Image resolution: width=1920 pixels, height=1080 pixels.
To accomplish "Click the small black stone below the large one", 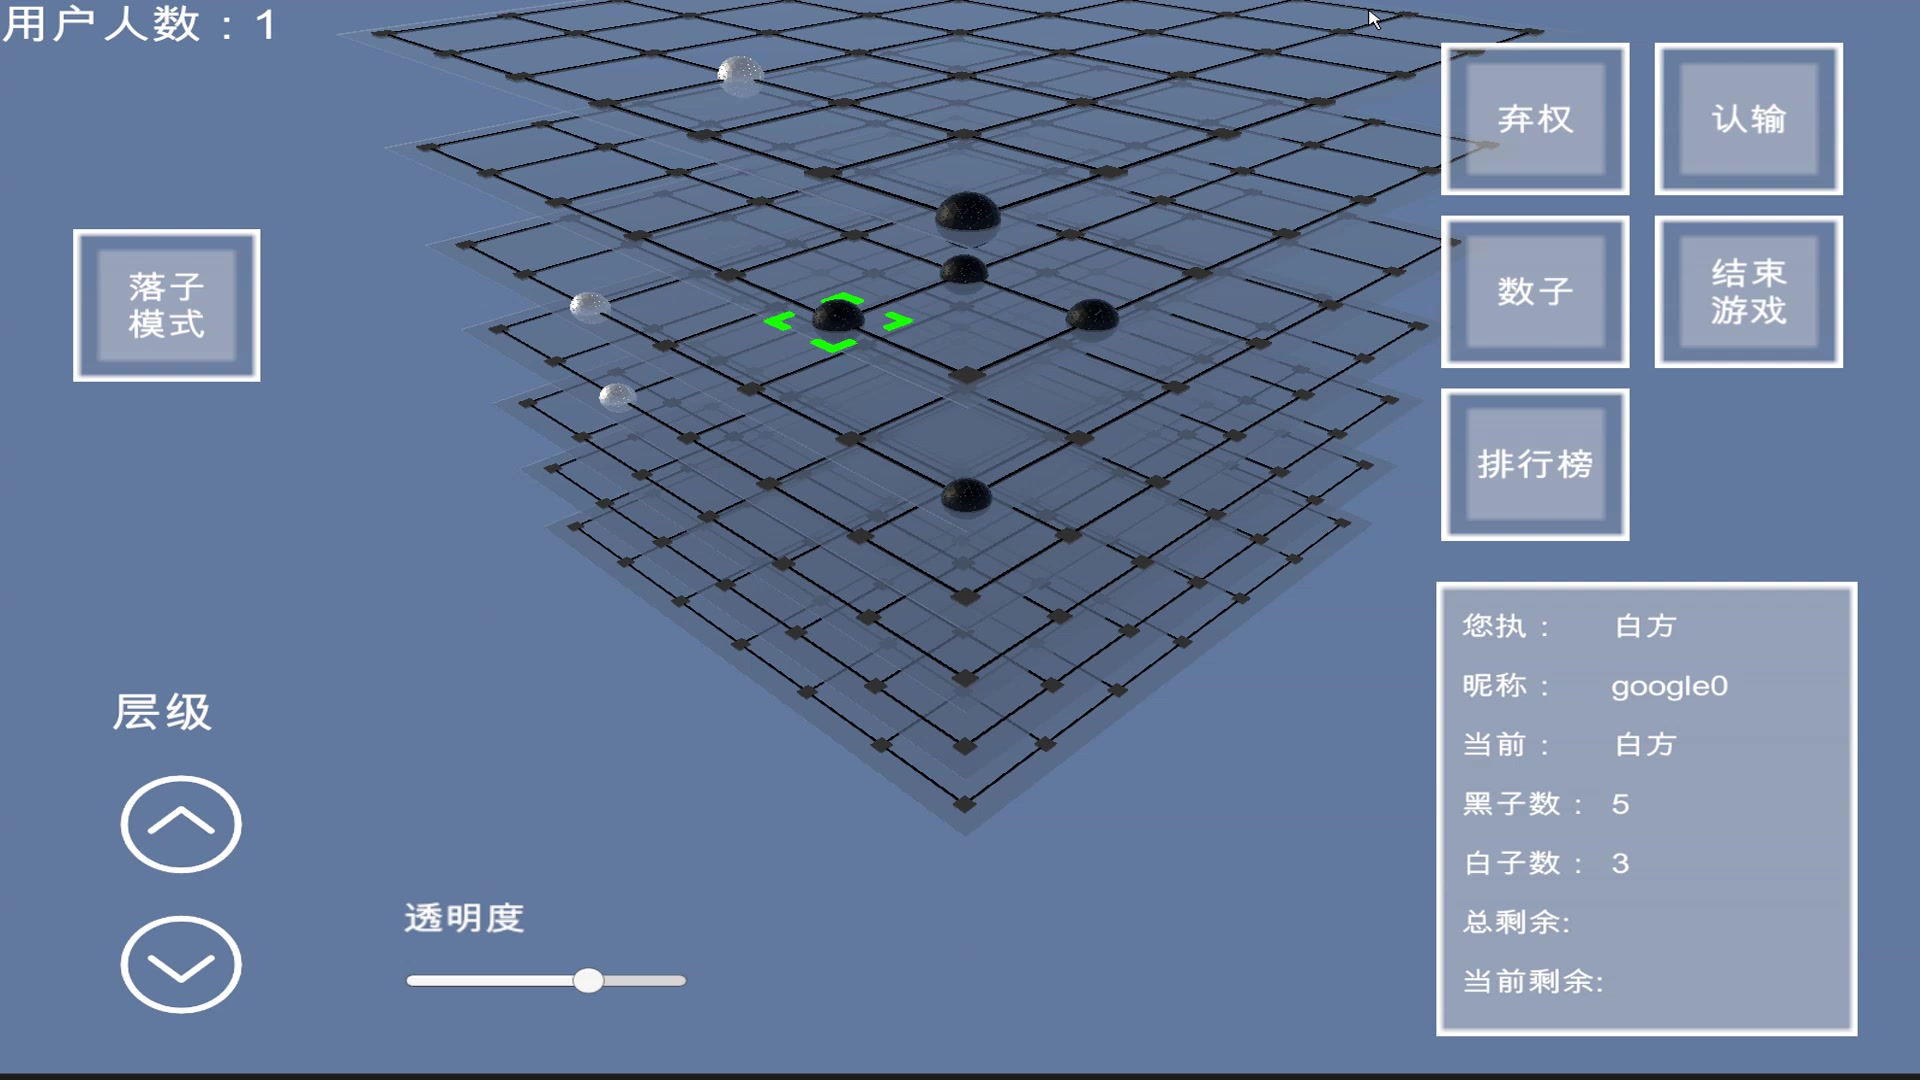I will click(x=964, y=269).
